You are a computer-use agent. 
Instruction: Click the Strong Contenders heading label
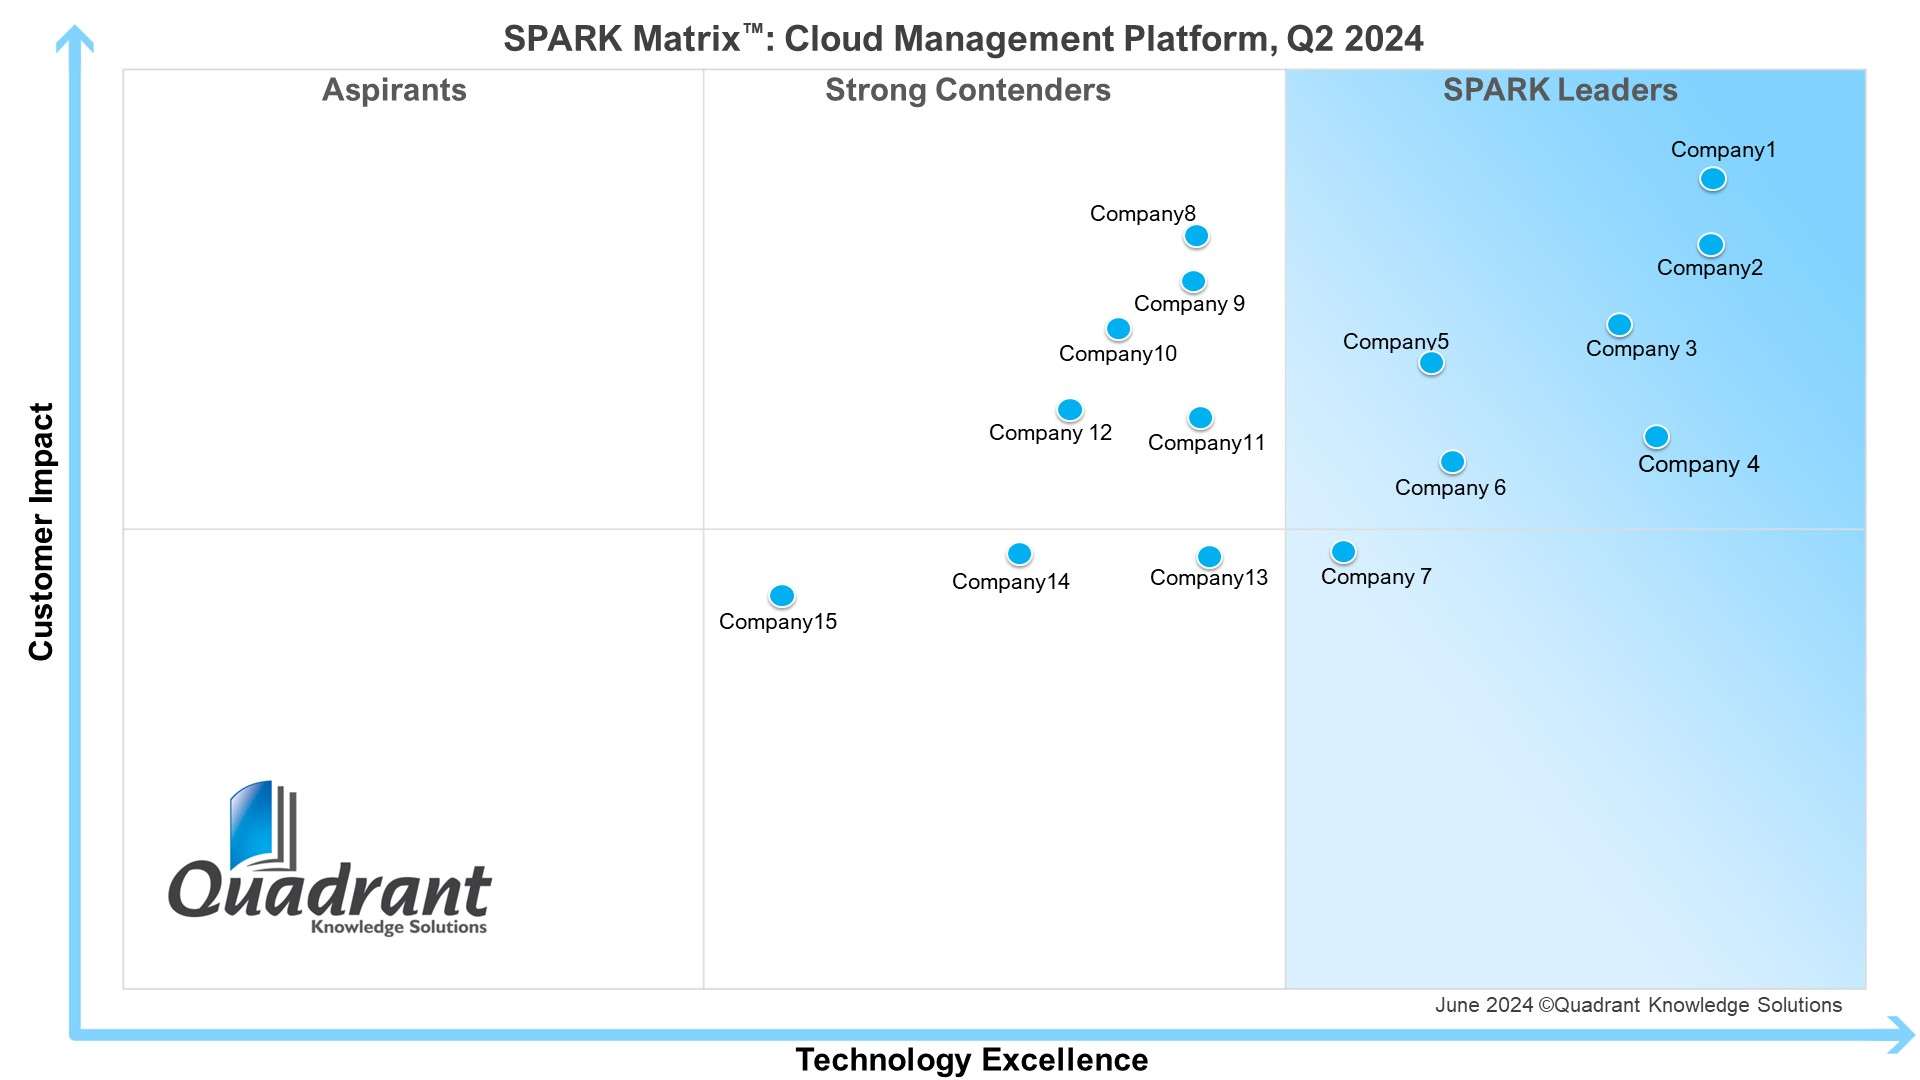(x=967, y=90)
